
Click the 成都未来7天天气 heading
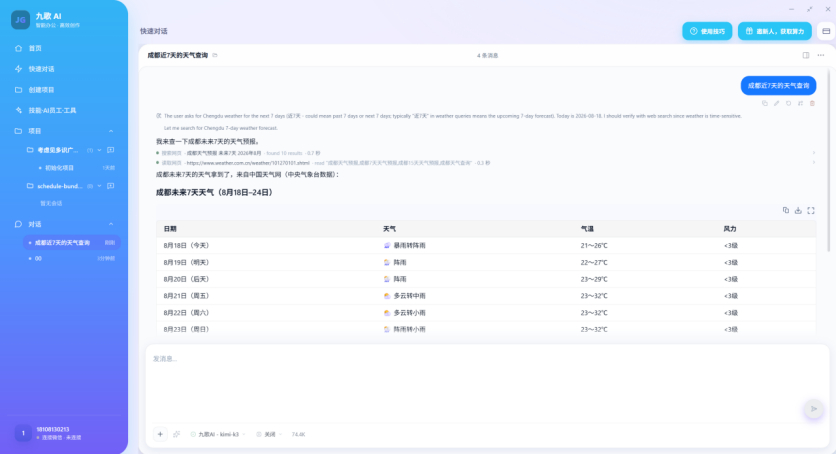(214, 192)
